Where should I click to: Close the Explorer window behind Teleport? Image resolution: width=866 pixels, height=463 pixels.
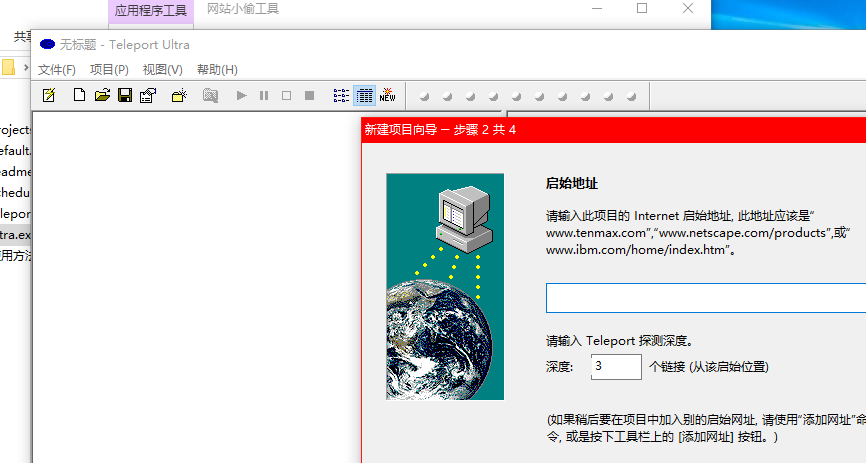(688, 8)
